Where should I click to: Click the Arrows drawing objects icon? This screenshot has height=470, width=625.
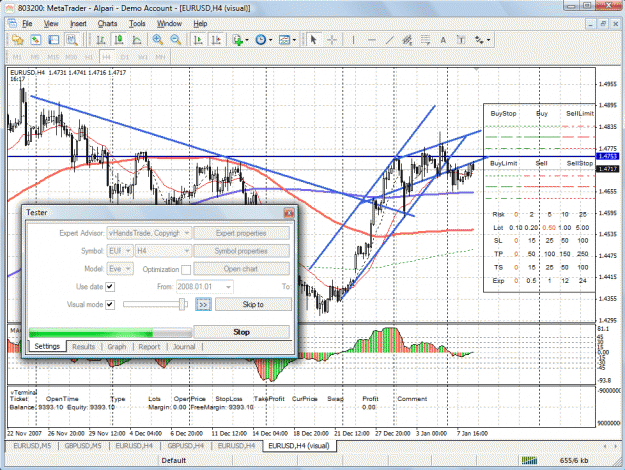click(x=479, y=40)
